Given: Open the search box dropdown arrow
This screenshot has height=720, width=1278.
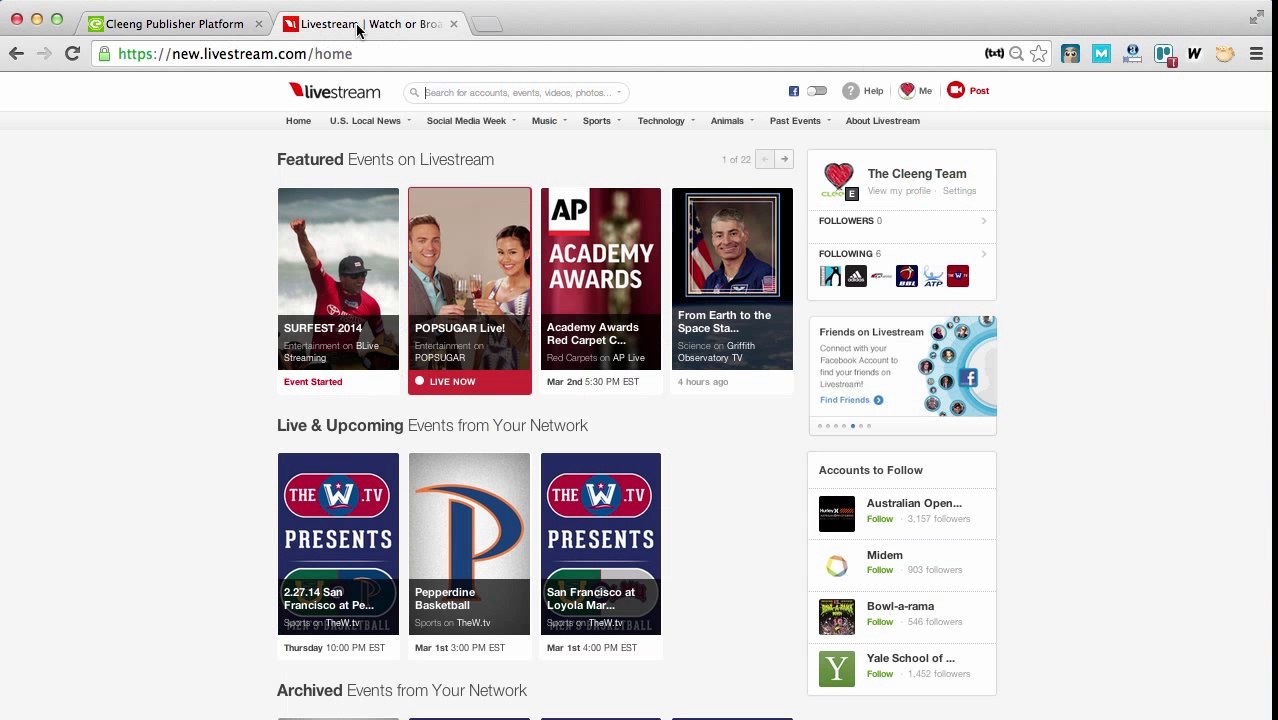Looking at the screenshot, I should 619,92.
